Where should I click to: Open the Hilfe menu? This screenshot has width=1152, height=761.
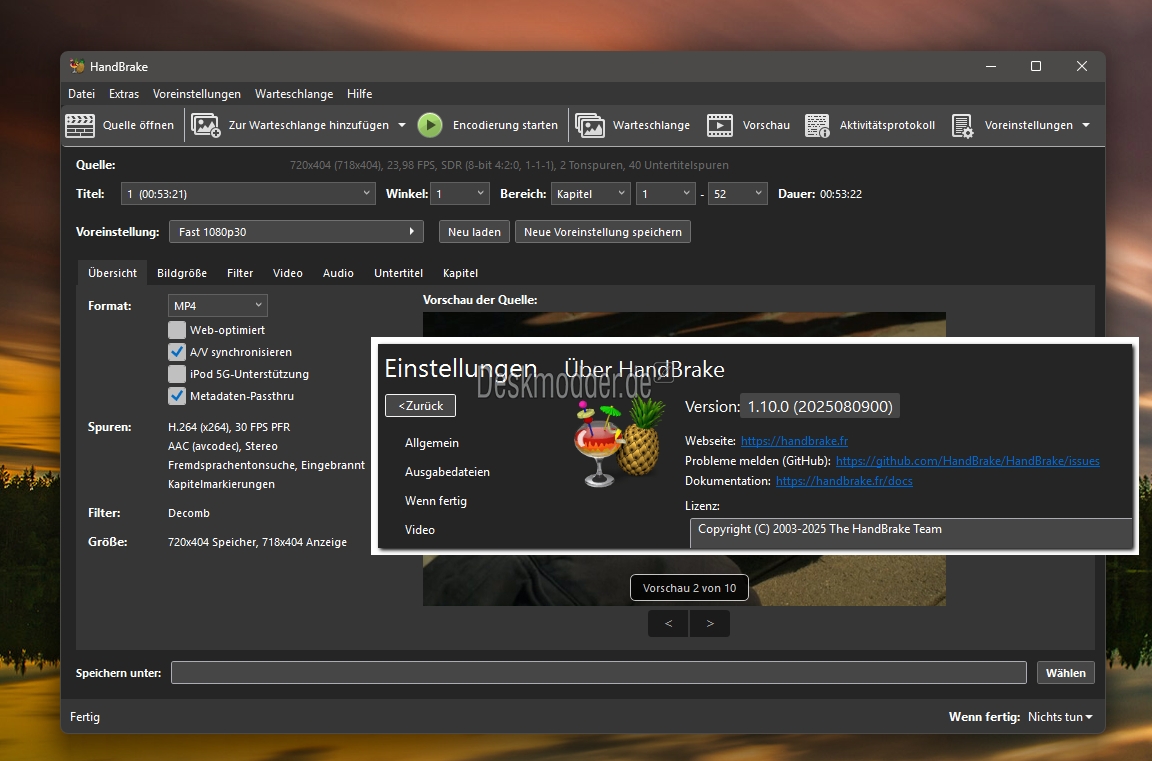[x=359, y=94]
